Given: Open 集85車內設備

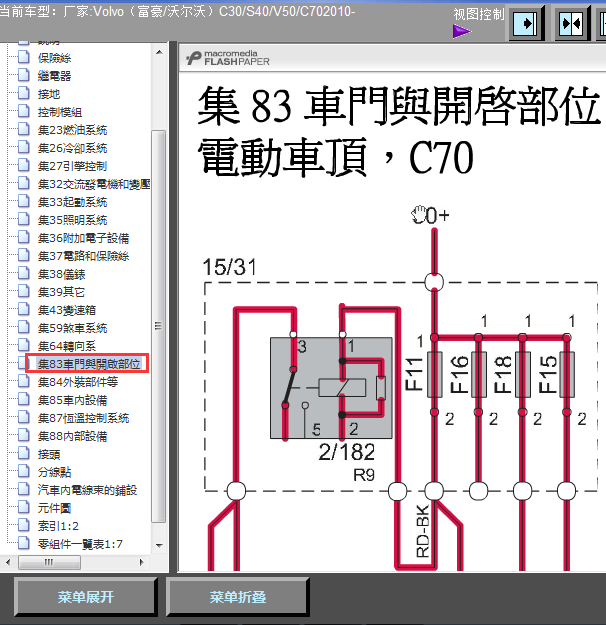Looking at the screenshot, I should click(x=73, y=400).
